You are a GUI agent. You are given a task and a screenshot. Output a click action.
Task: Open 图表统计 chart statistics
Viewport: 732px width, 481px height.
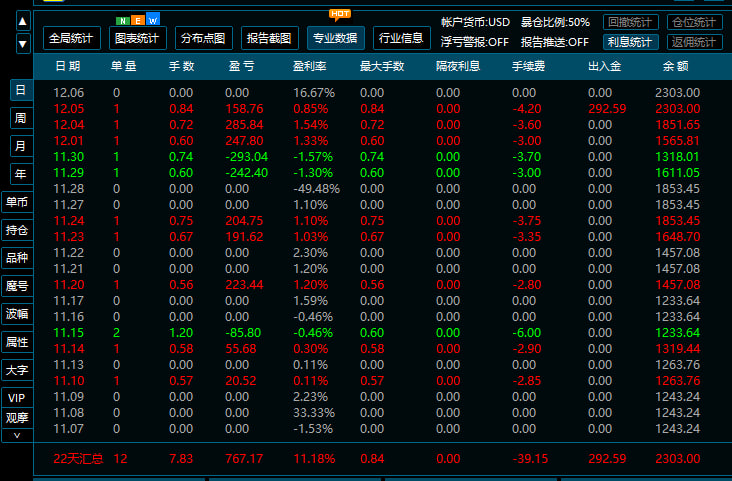coord(137,38)
